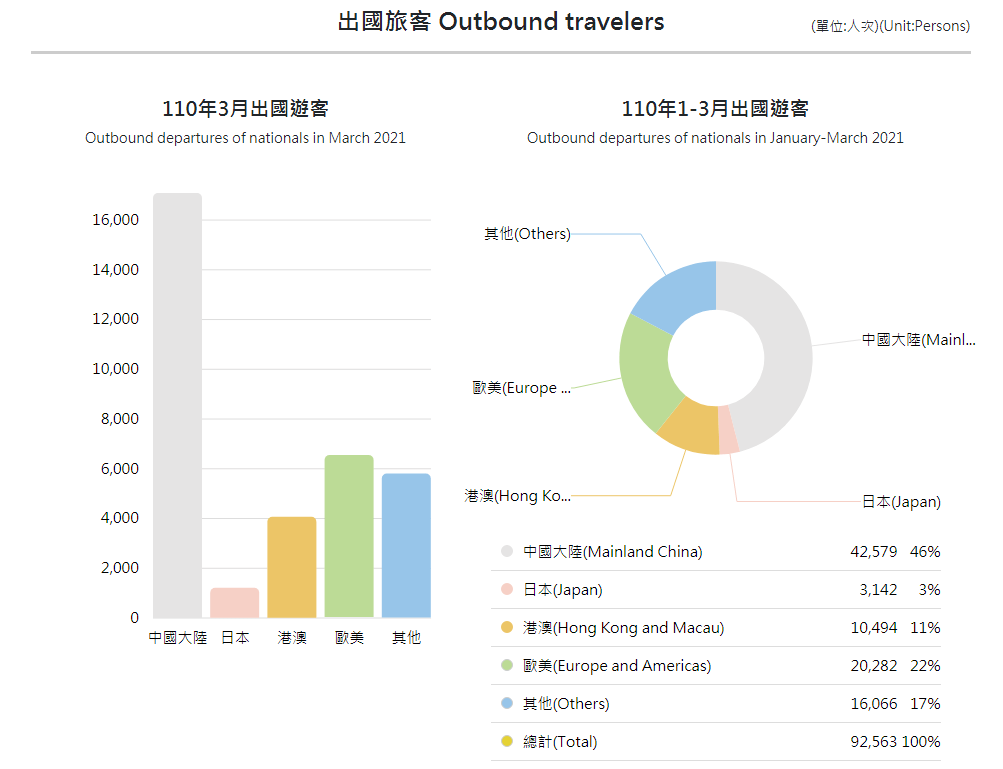The image size is (1003, 769).
Task: Click the pink Japan legend dot
Action: (506, 589)
